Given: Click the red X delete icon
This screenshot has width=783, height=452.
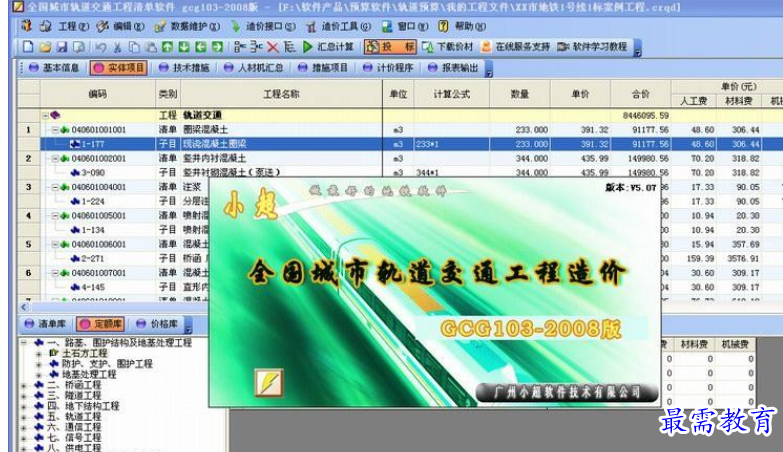Looking at the screenshot, I should [273, 47].
